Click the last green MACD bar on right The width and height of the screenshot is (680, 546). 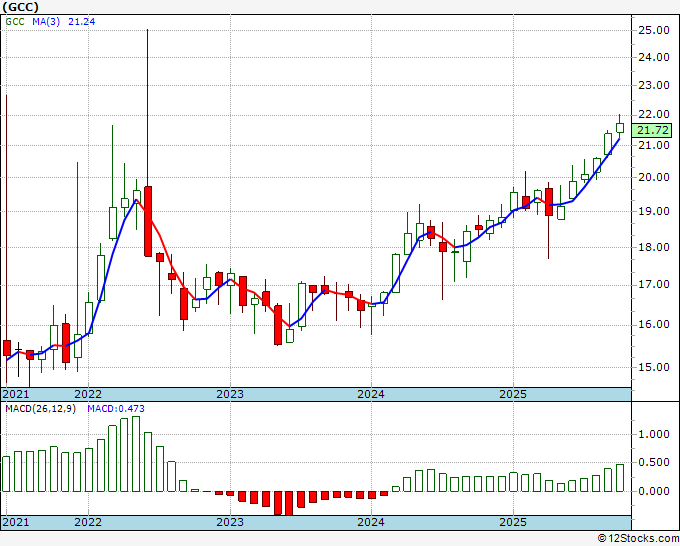(x=620, y=478)
